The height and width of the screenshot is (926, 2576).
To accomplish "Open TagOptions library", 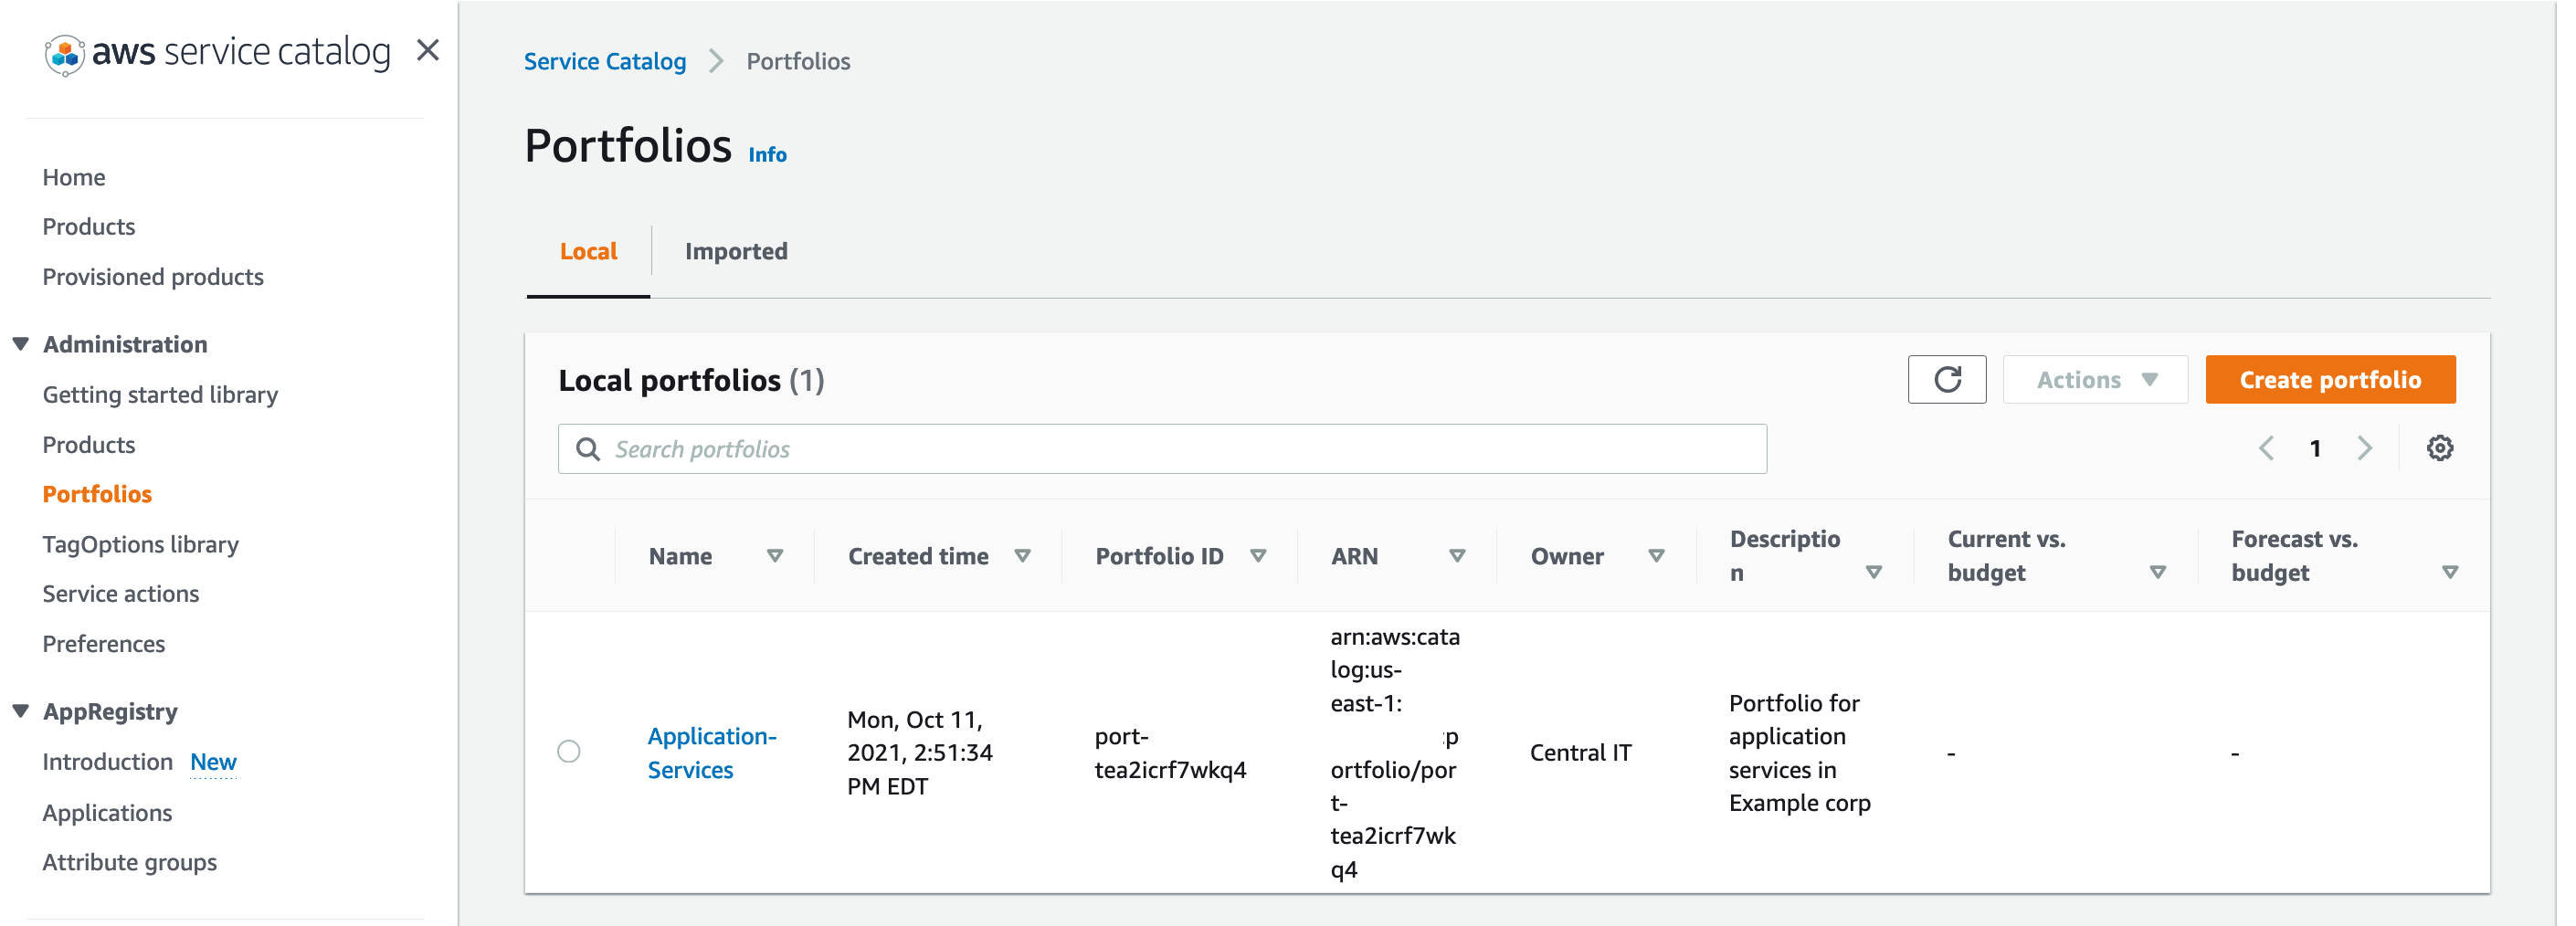I will pos(141,544).
